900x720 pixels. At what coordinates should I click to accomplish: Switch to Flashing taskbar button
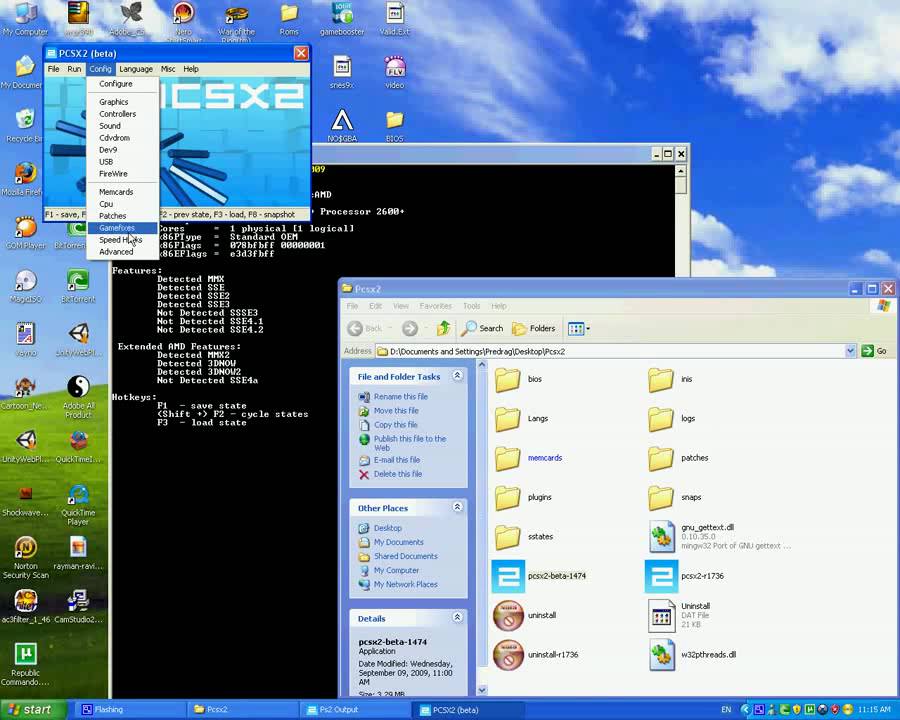(x=131, y=710)
